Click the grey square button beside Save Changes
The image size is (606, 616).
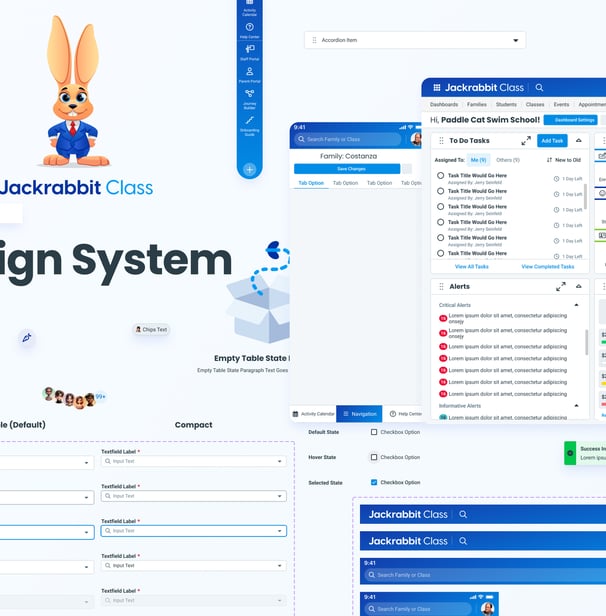[407, 169]
